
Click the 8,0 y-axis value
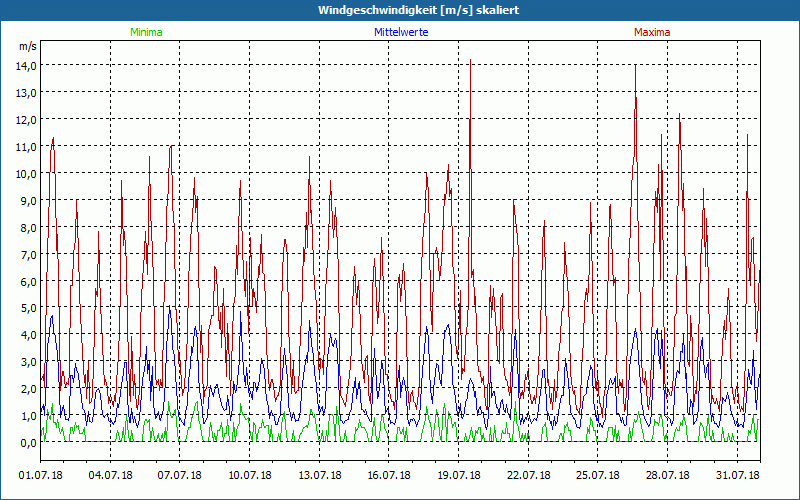(29, 228)
